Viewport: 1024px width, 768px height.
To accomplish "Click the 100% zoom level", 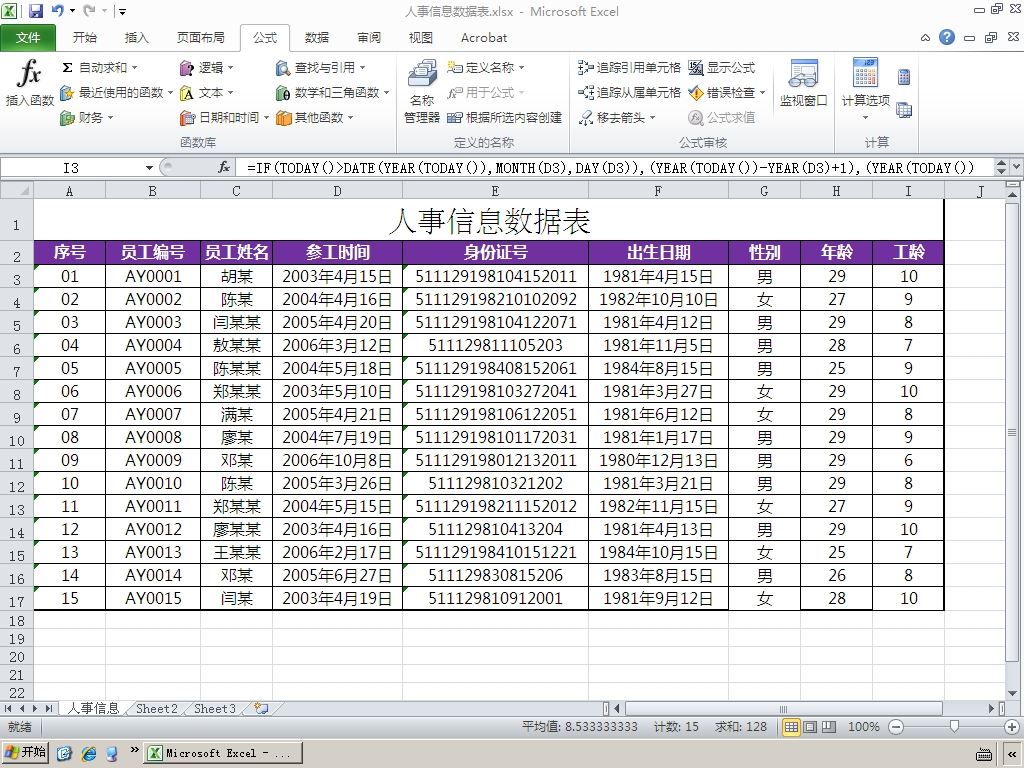I will point(863,727).
